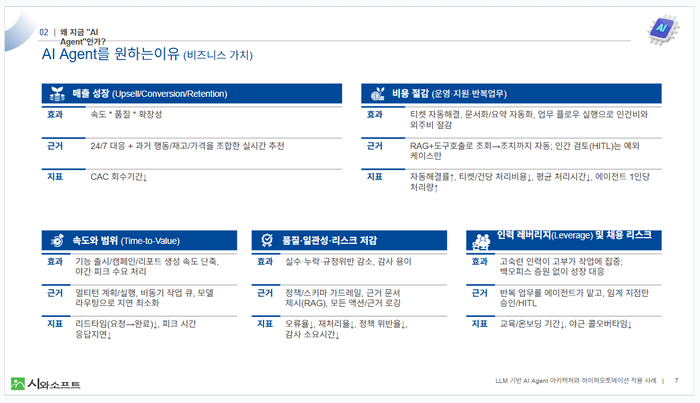Click 효과 label in 비용 절감 section

click(x=375, y=115)
